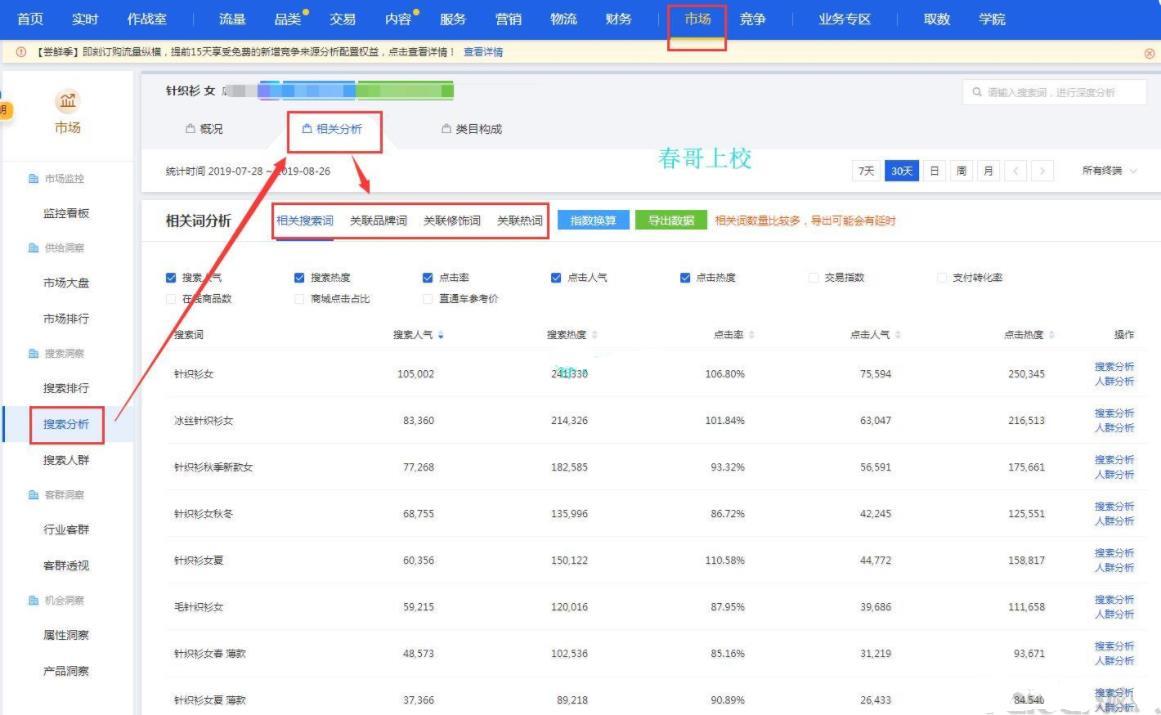Viewport: 1161px width, 715px height.
Task: Enable the 交易指数 checkbox
Action: click(x=814, y=278)
